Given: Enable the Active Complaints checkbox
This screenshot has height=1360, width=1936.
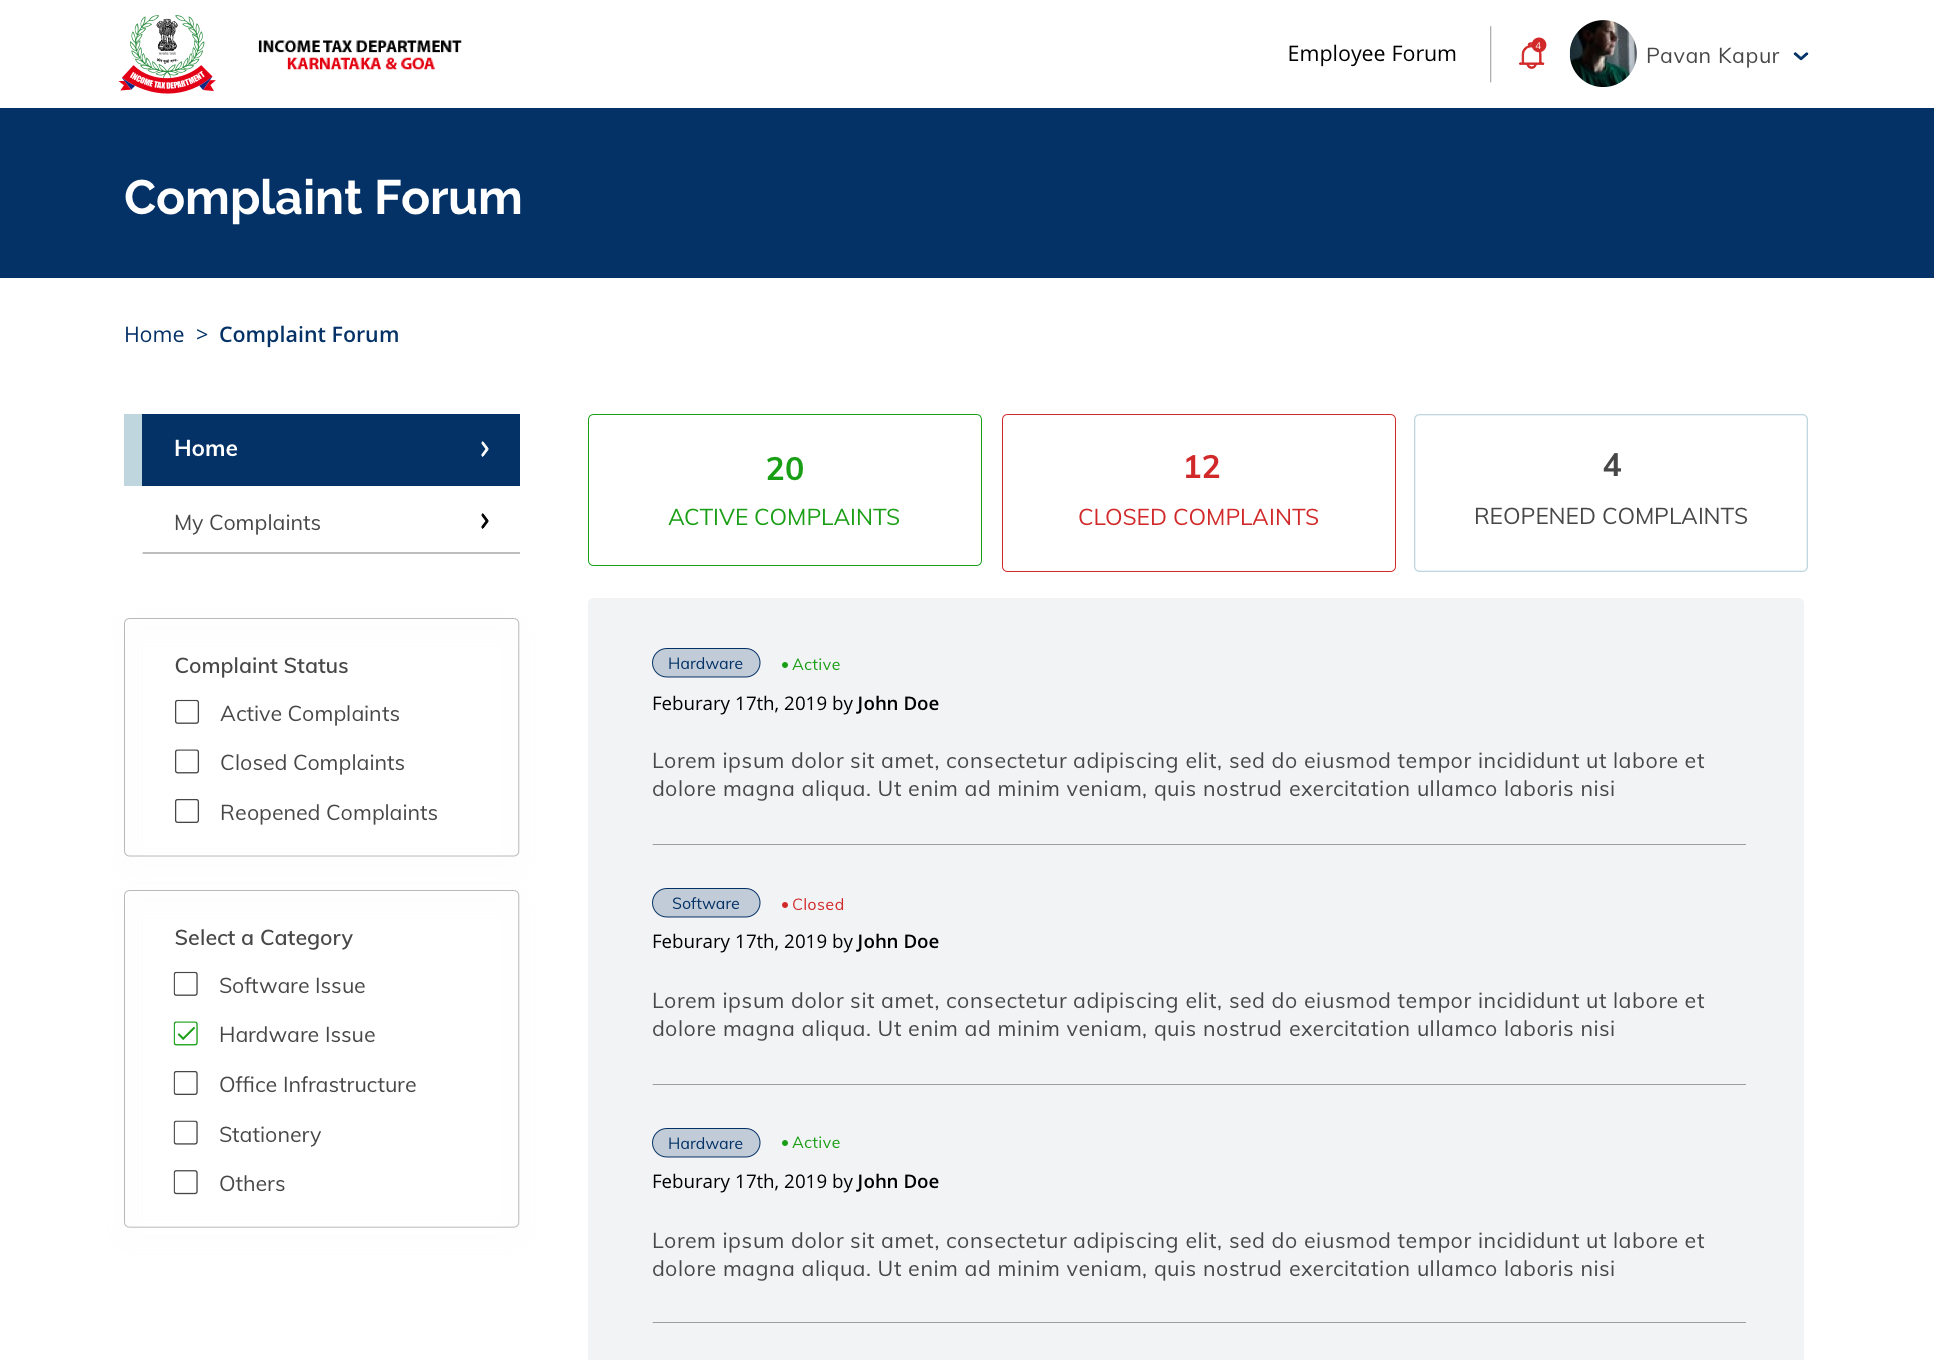Looking at the screenshot, I should pyautogui.click(x=187, y=712).
